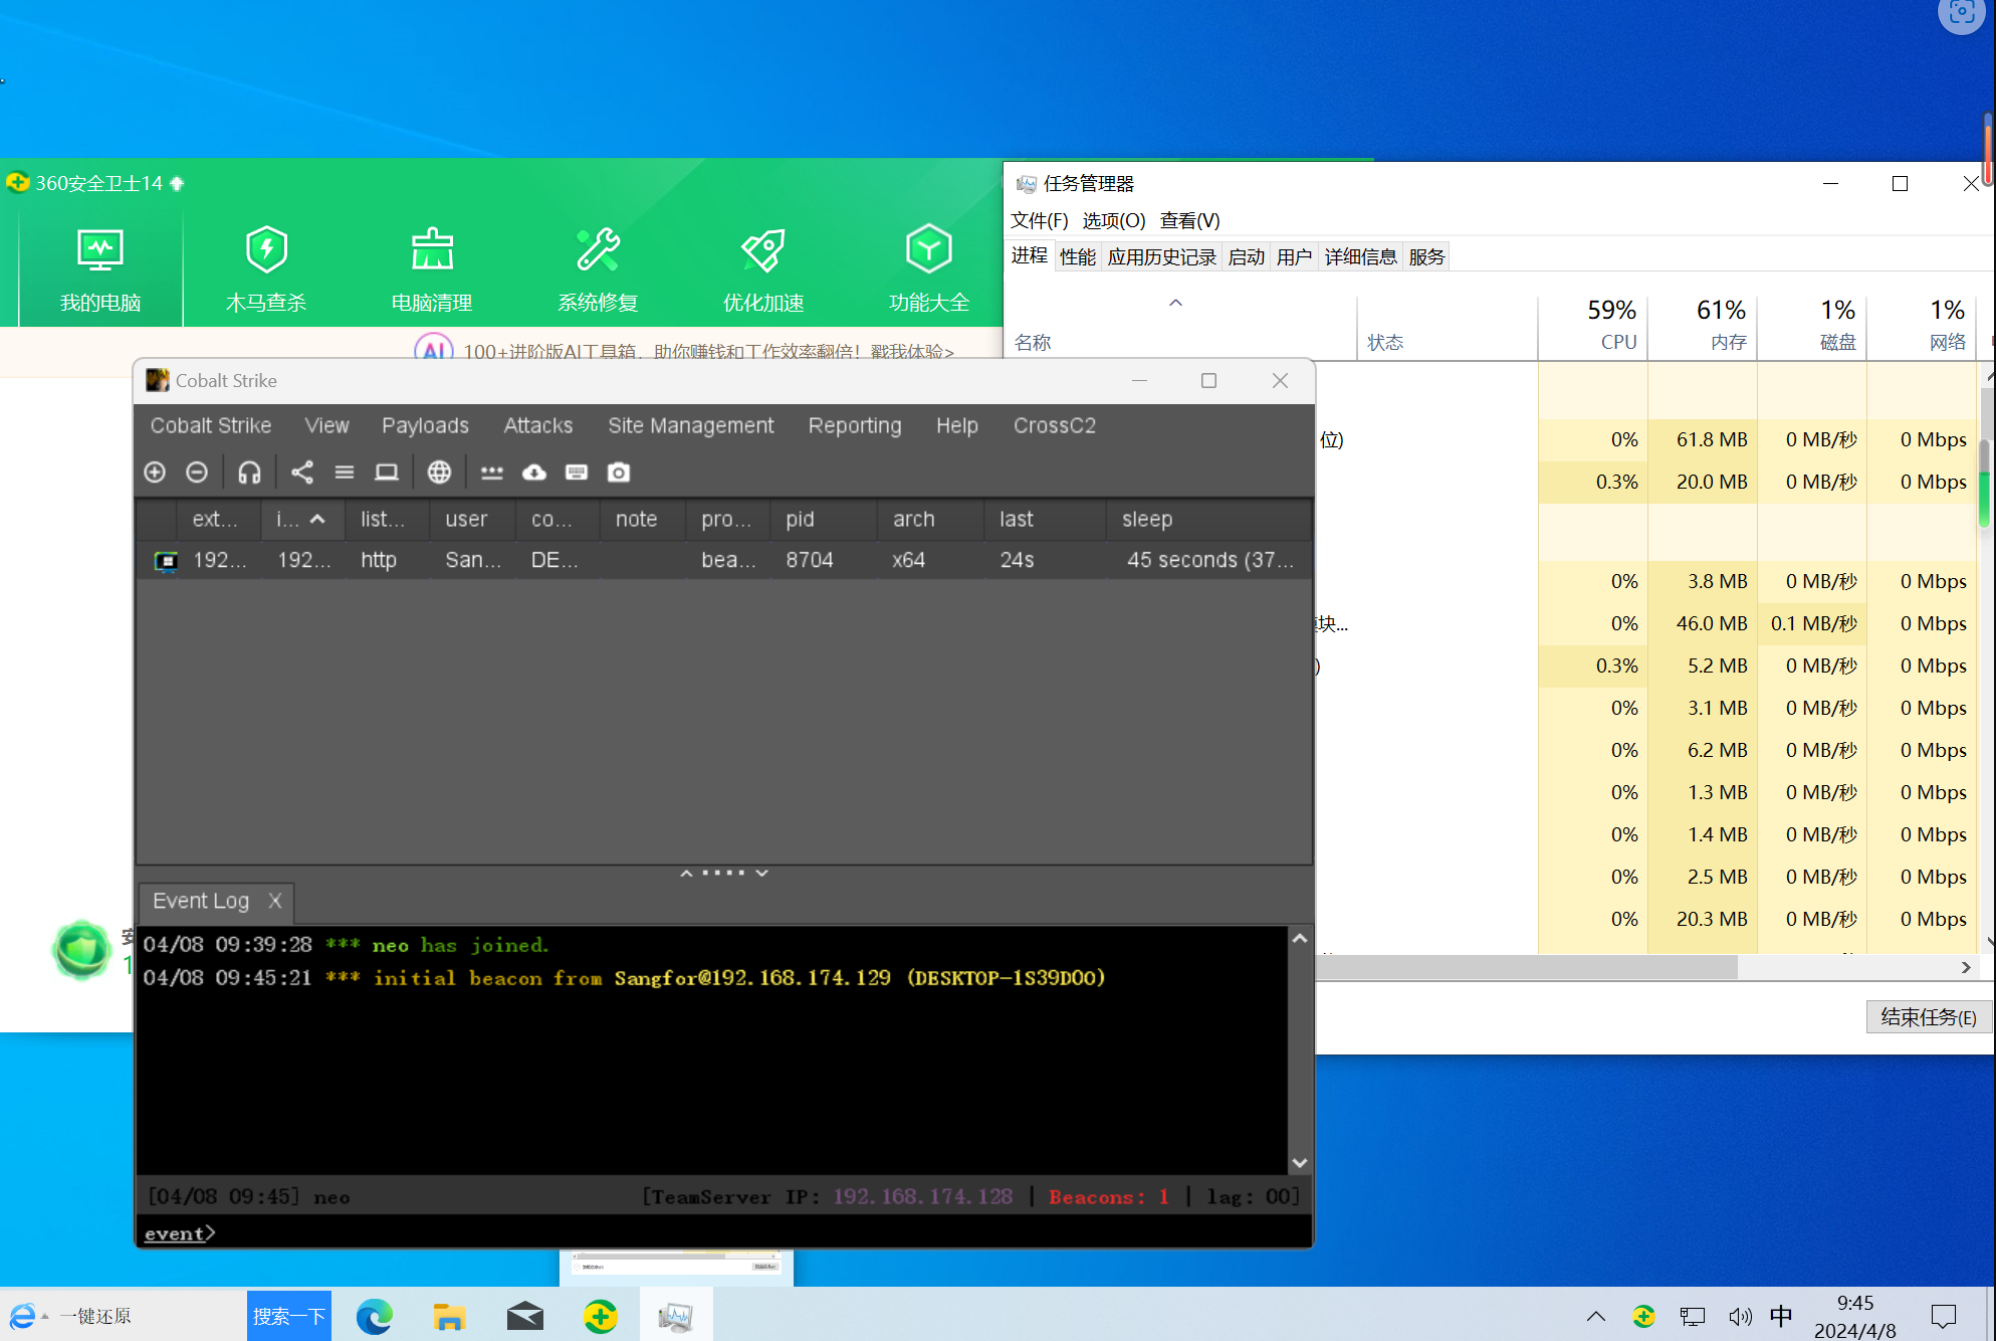This screenshot has width=1996, height=1341.
Task: Switch to pivot graph view icon
Action: coord(302,472)
